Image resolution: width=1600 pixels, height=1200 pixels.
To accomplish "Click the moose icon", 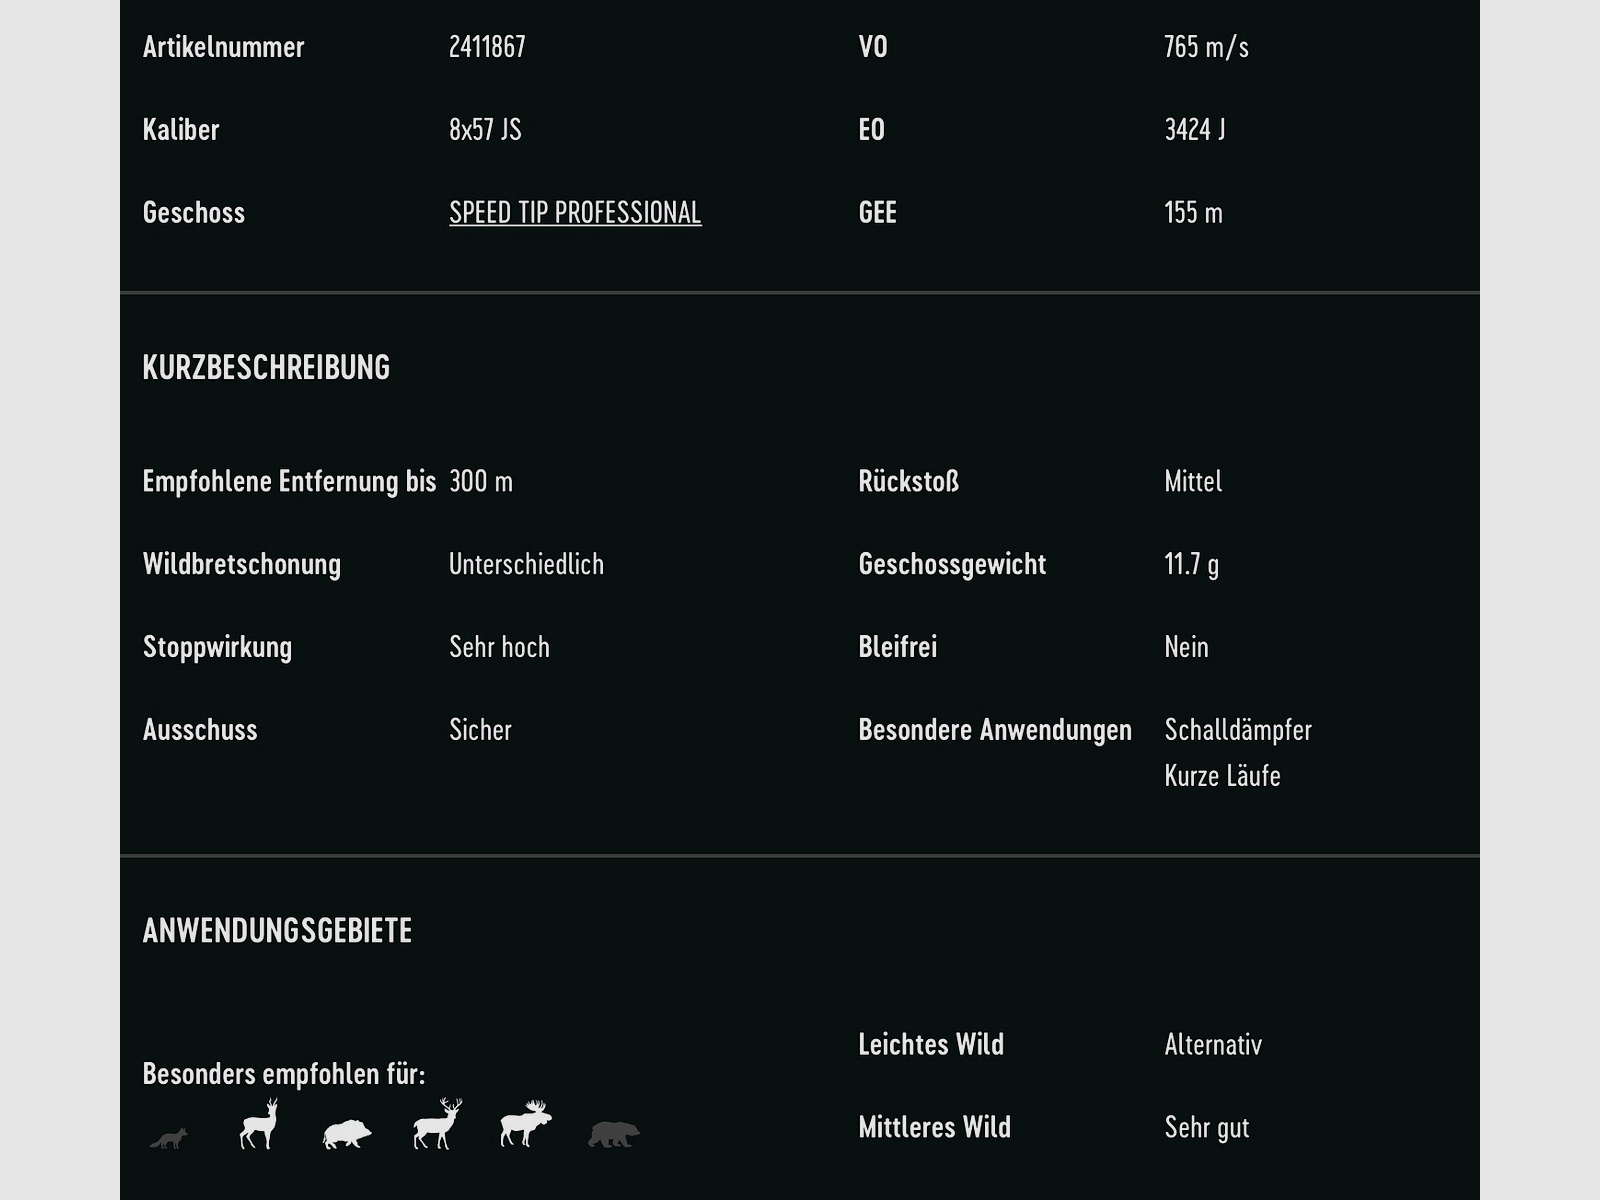I will coord(526,1124).
